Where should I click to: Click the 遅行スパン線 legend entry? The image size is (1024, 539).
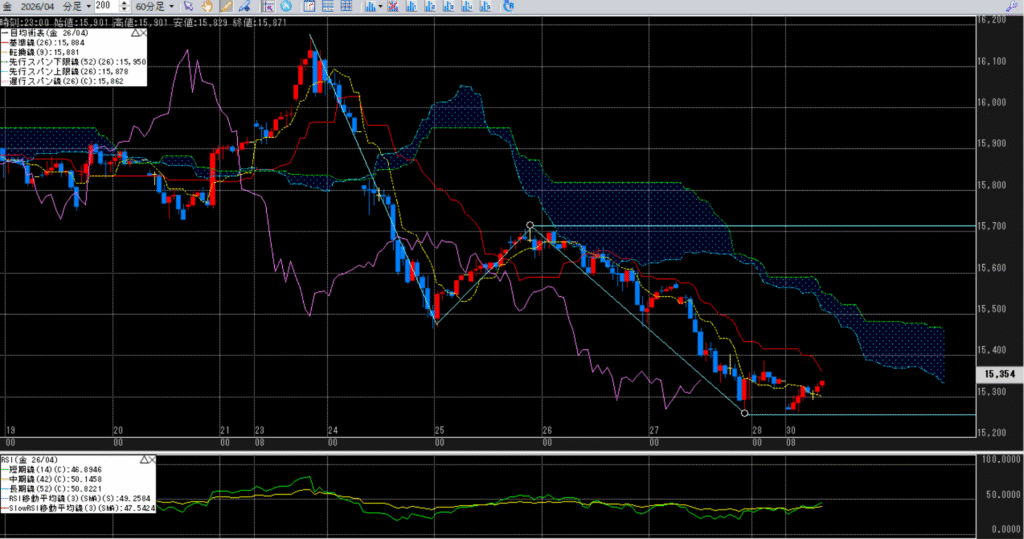click(x=63, y=82)
